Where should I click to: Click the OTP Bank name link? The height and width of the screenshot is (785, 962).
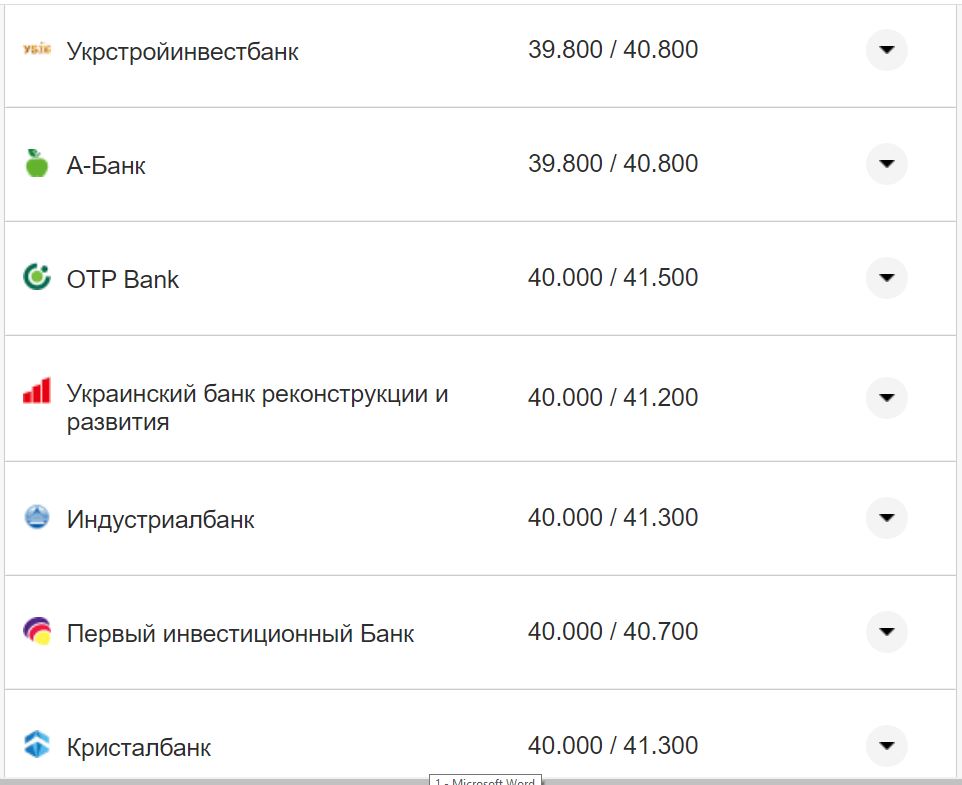point(122,278)
